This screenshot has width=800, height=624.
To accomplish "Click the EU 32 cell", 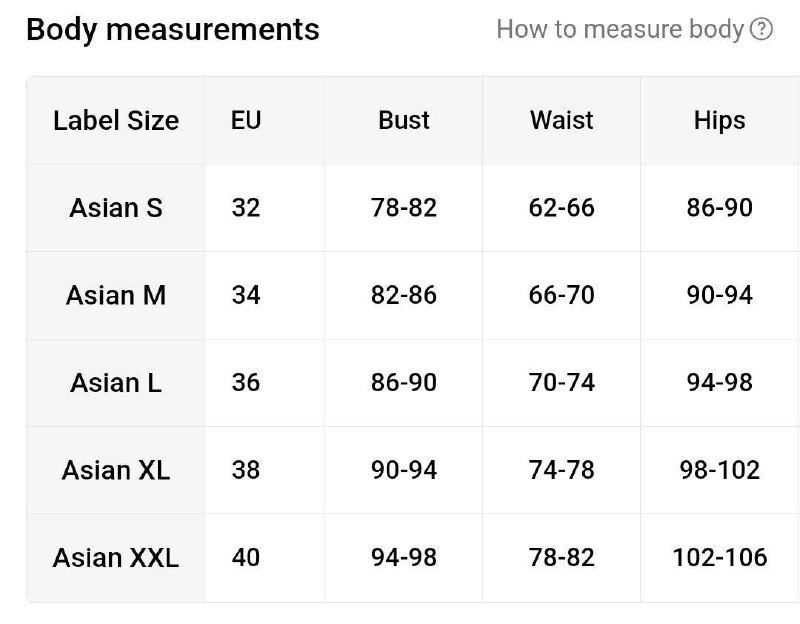I will (246, 208).
